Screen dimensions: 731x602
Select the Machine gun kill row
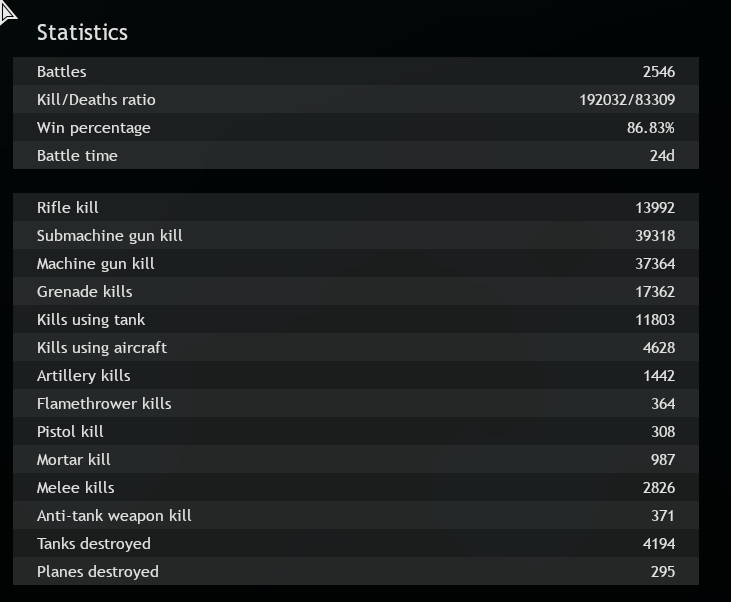coord(356,264)
